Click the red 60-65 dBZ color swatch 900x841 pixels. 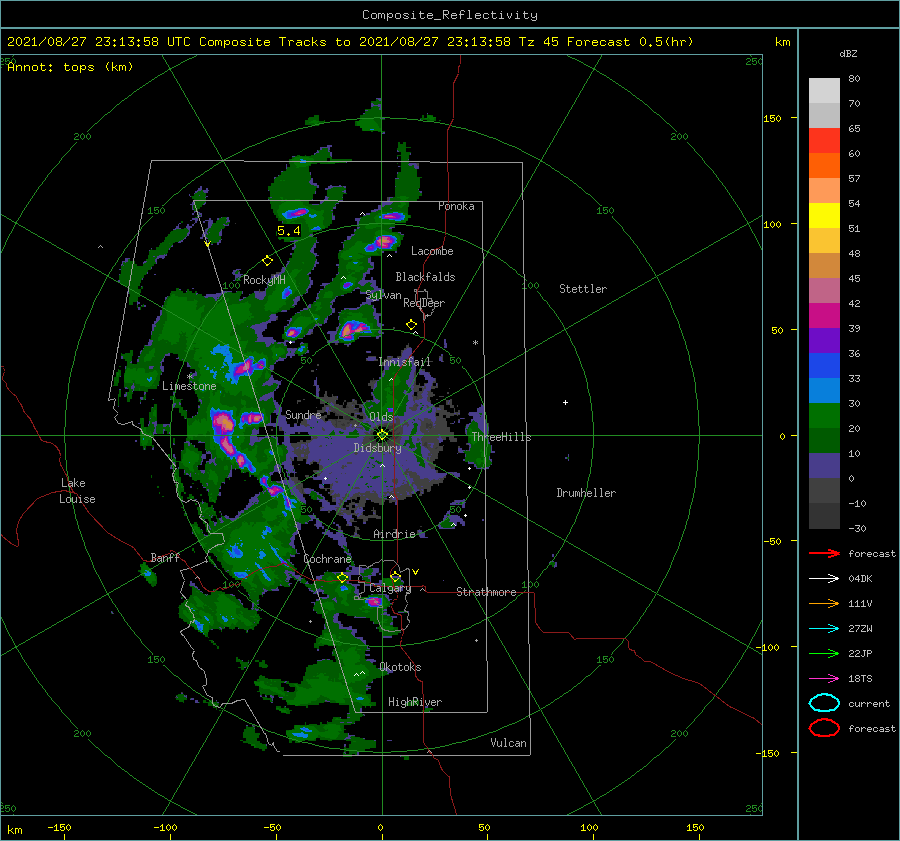pyautogui.click(x=824, y=141)
